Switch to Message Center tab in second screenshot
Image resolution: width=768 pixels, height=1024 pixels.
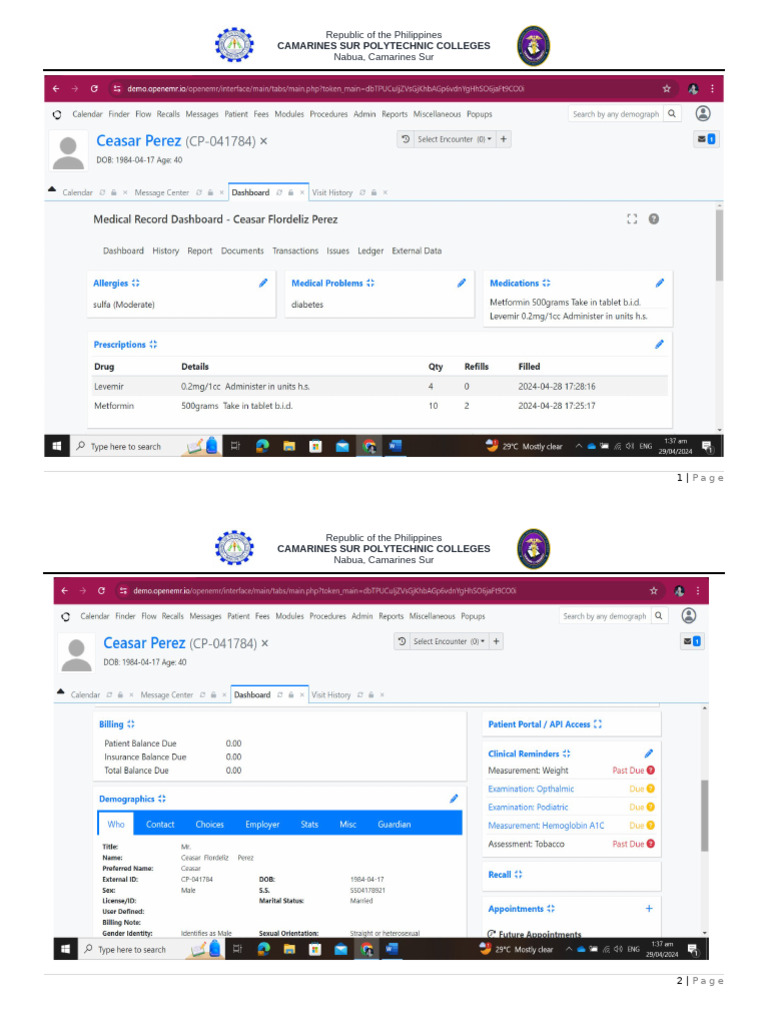167,695
